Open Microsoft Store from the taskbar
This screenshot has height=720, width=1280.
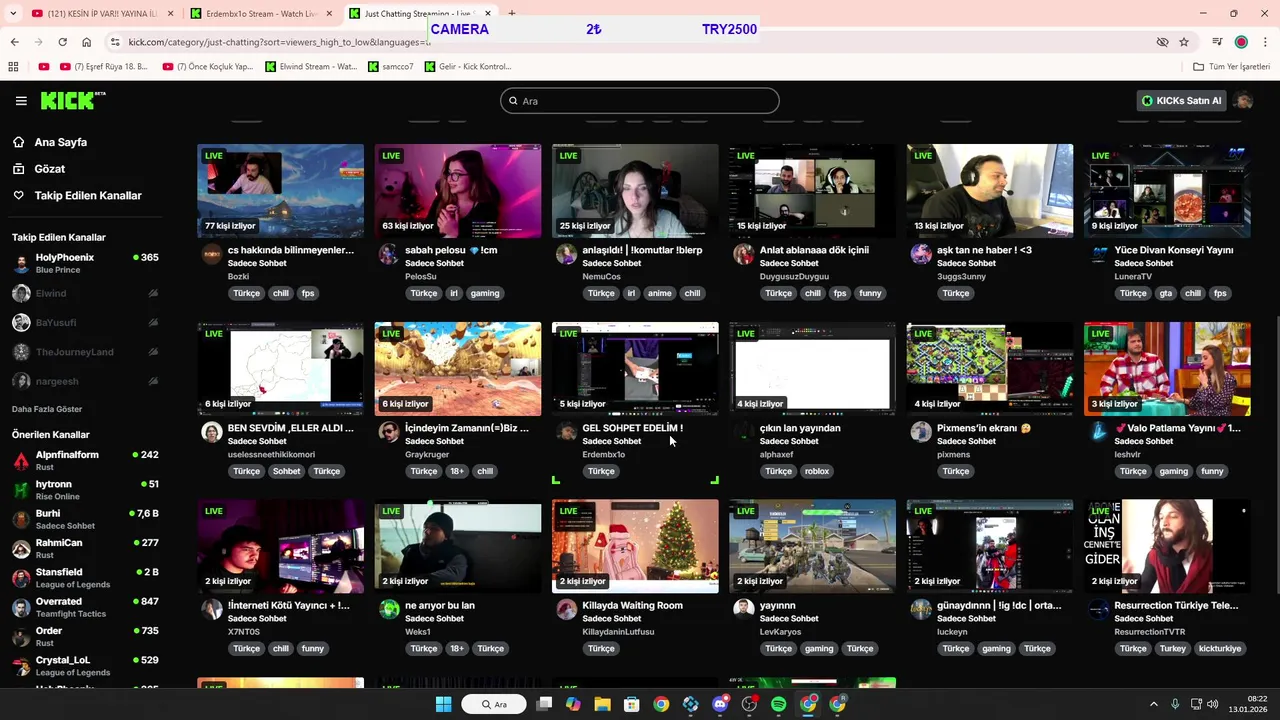point(631,704)
